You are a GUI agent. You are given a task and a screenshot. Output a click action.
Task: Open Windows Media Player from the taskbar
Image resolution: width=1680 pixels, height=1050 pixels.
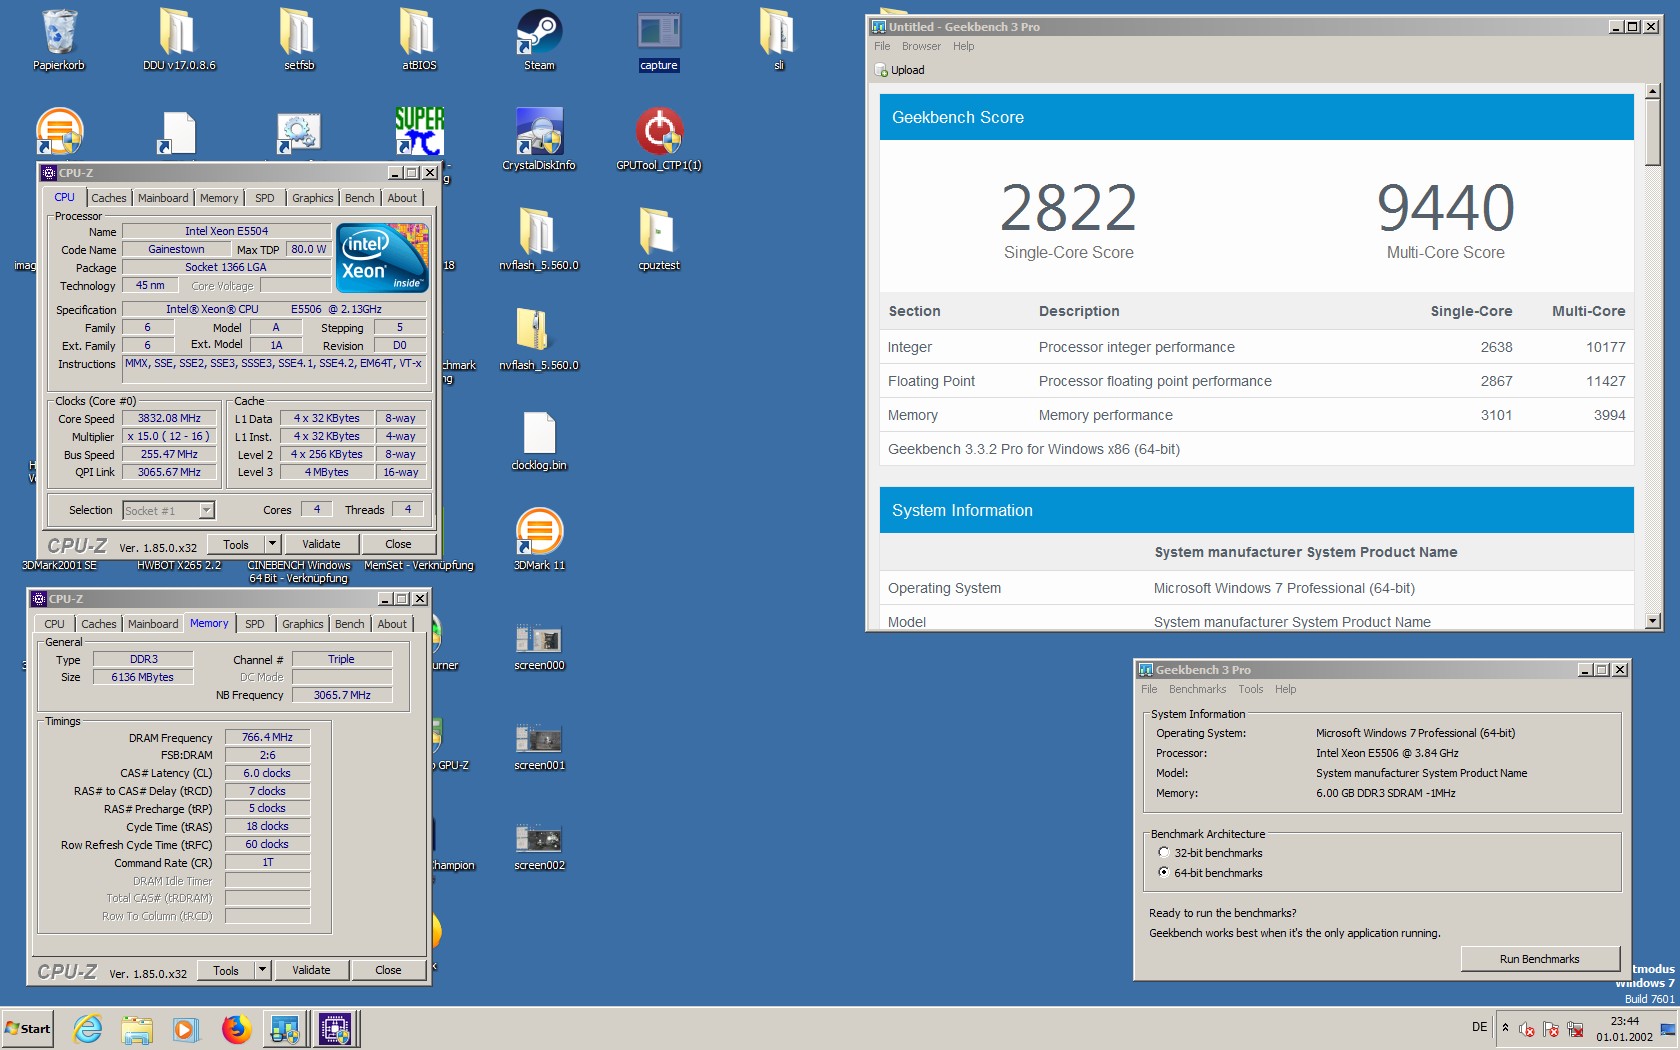(186, 1028)
